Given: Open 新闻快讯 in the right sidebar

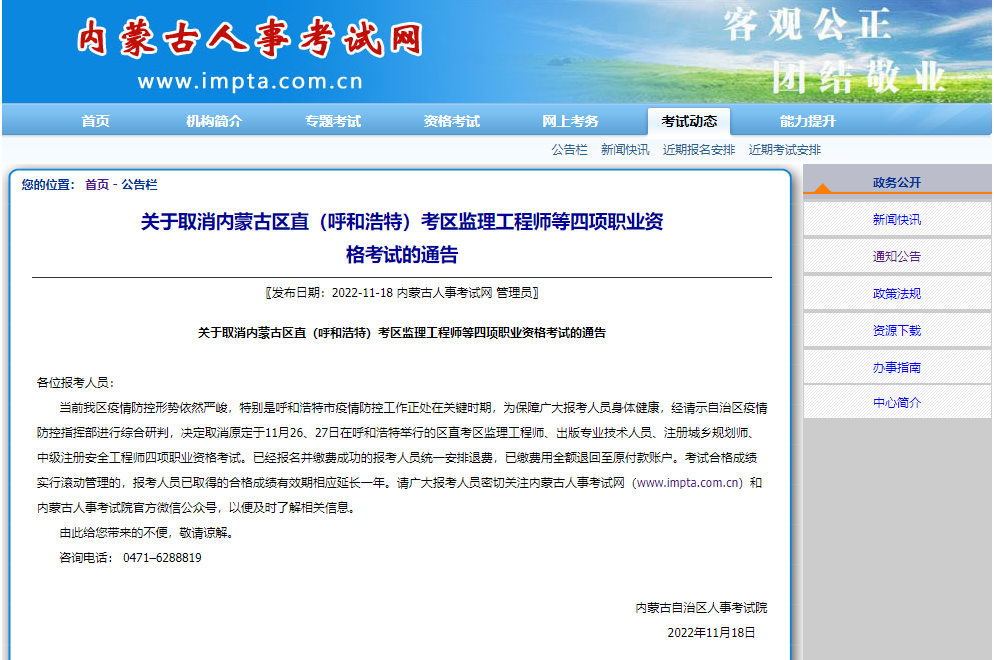Looking at the screenshot, I should pos(896,220).
